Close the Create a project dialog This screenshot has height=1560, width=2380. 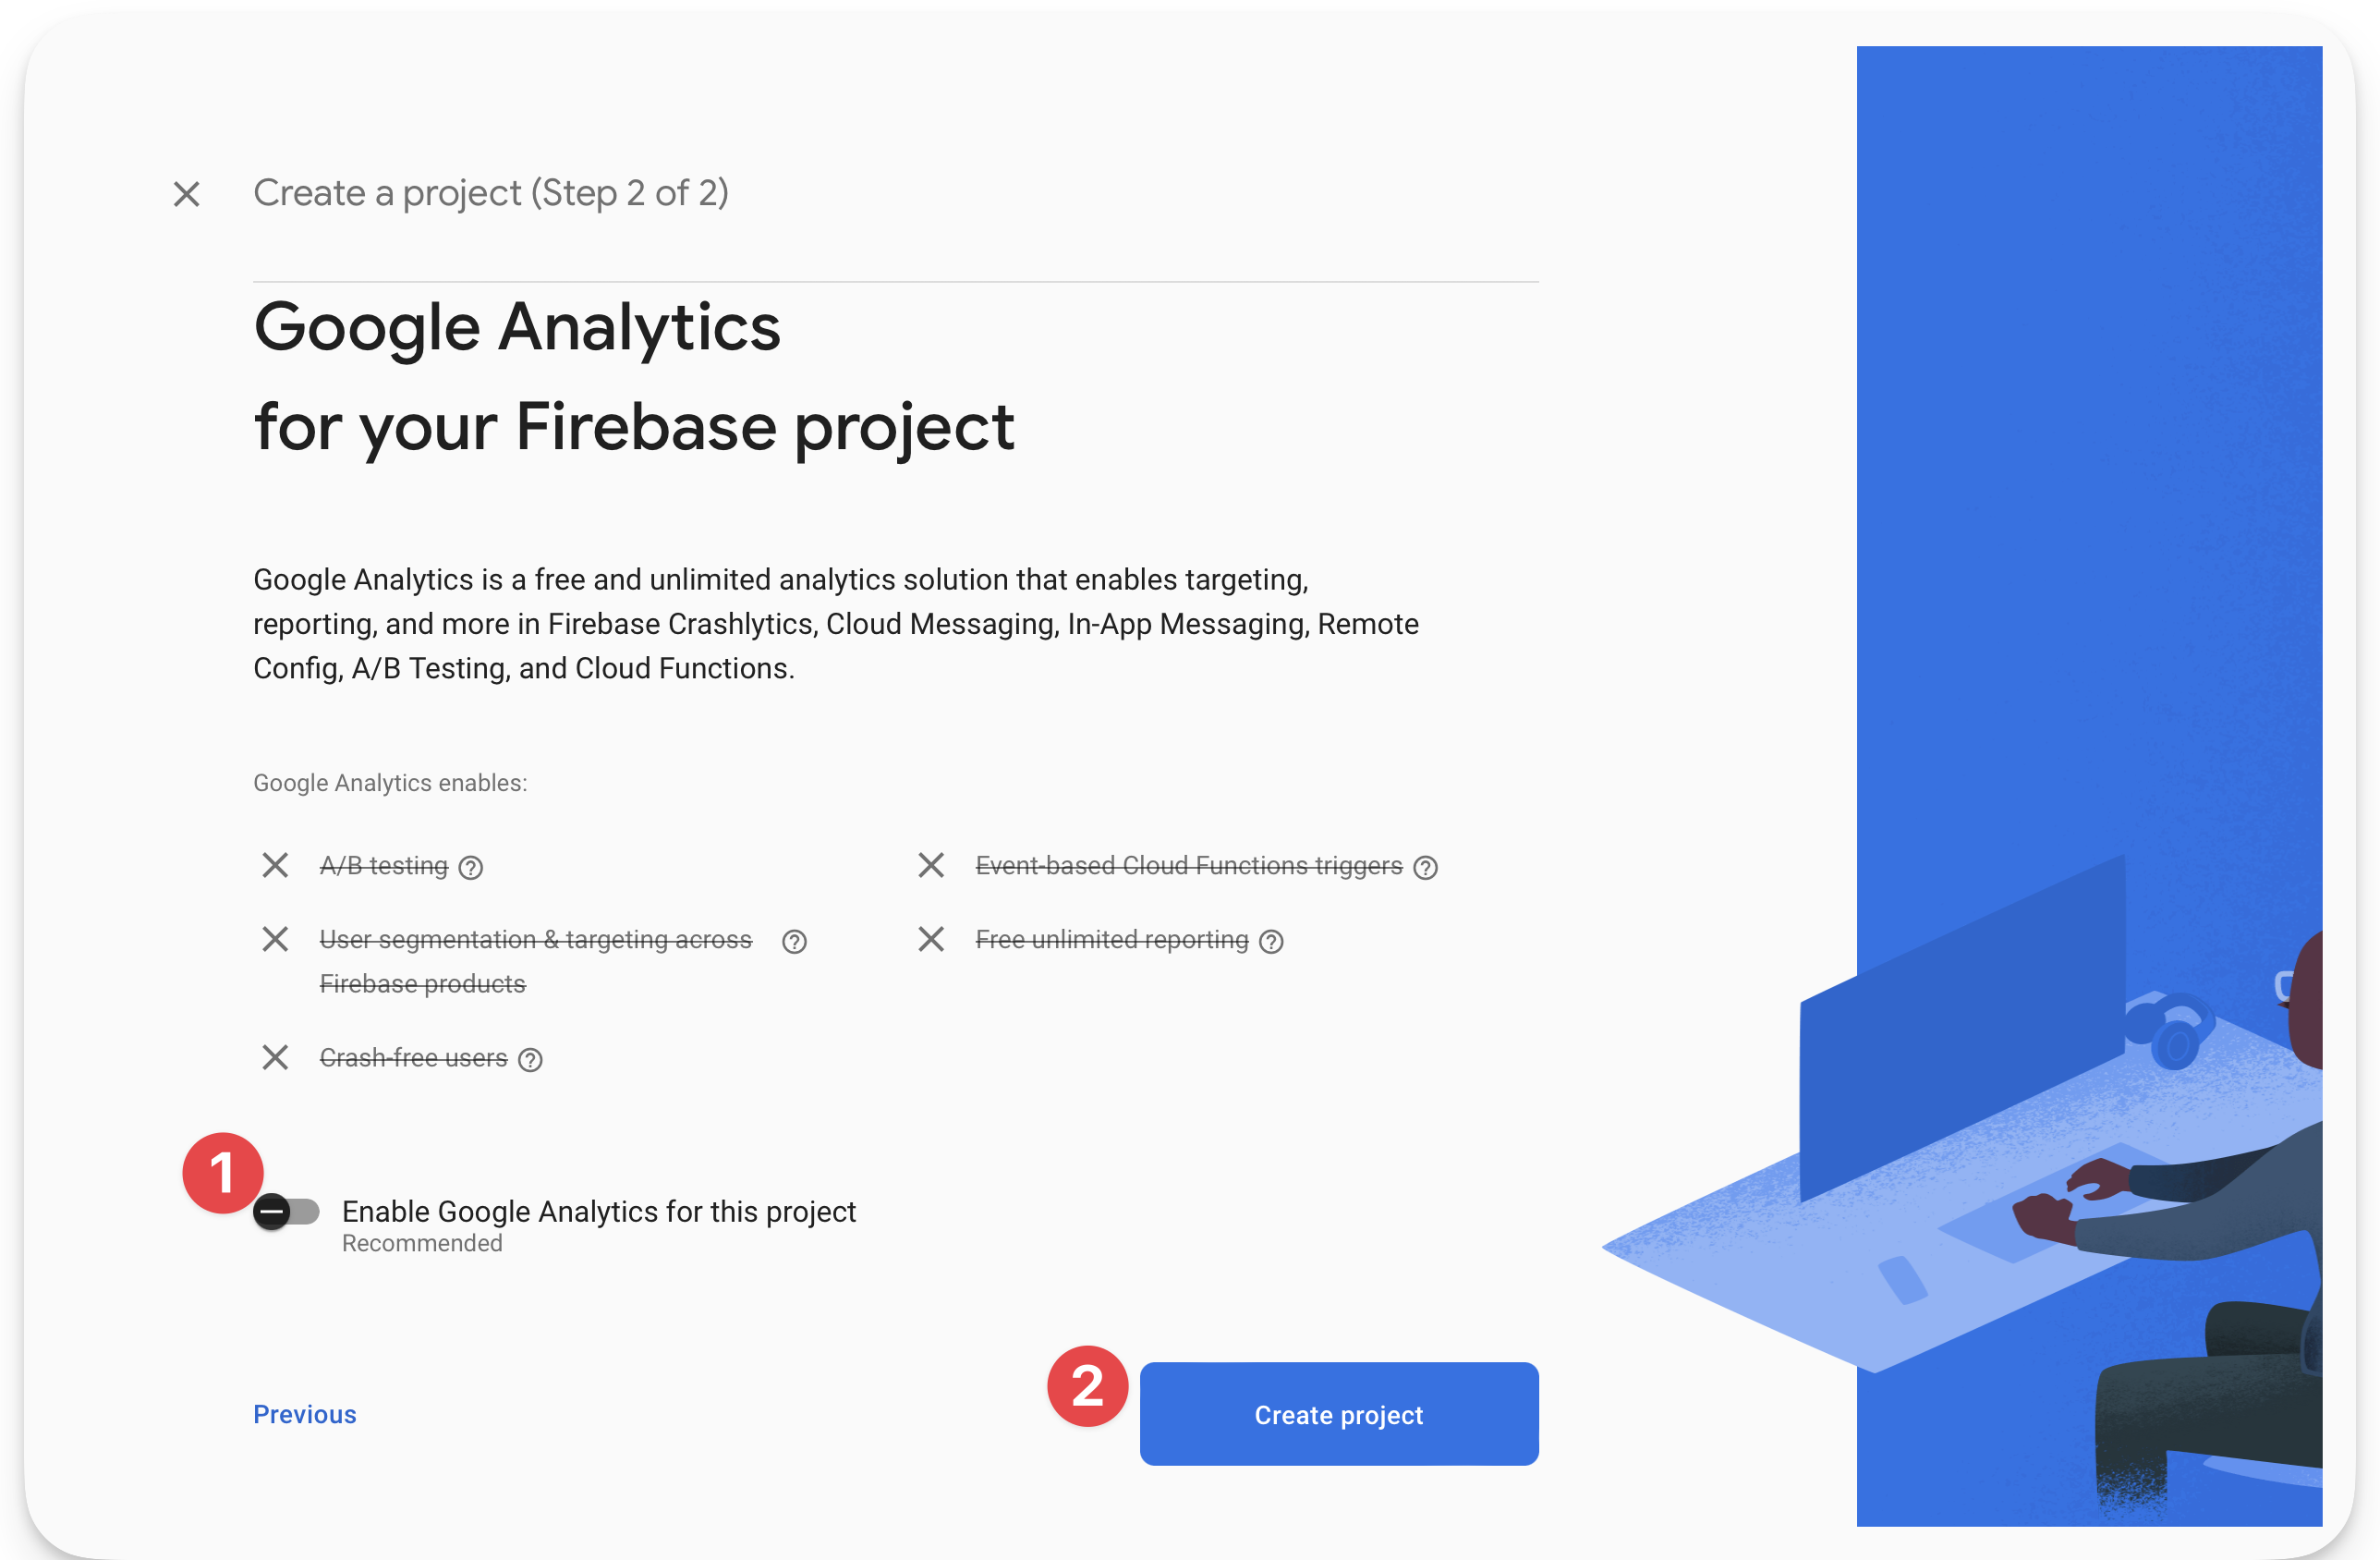pyautogui.click(x=186, y=193)
